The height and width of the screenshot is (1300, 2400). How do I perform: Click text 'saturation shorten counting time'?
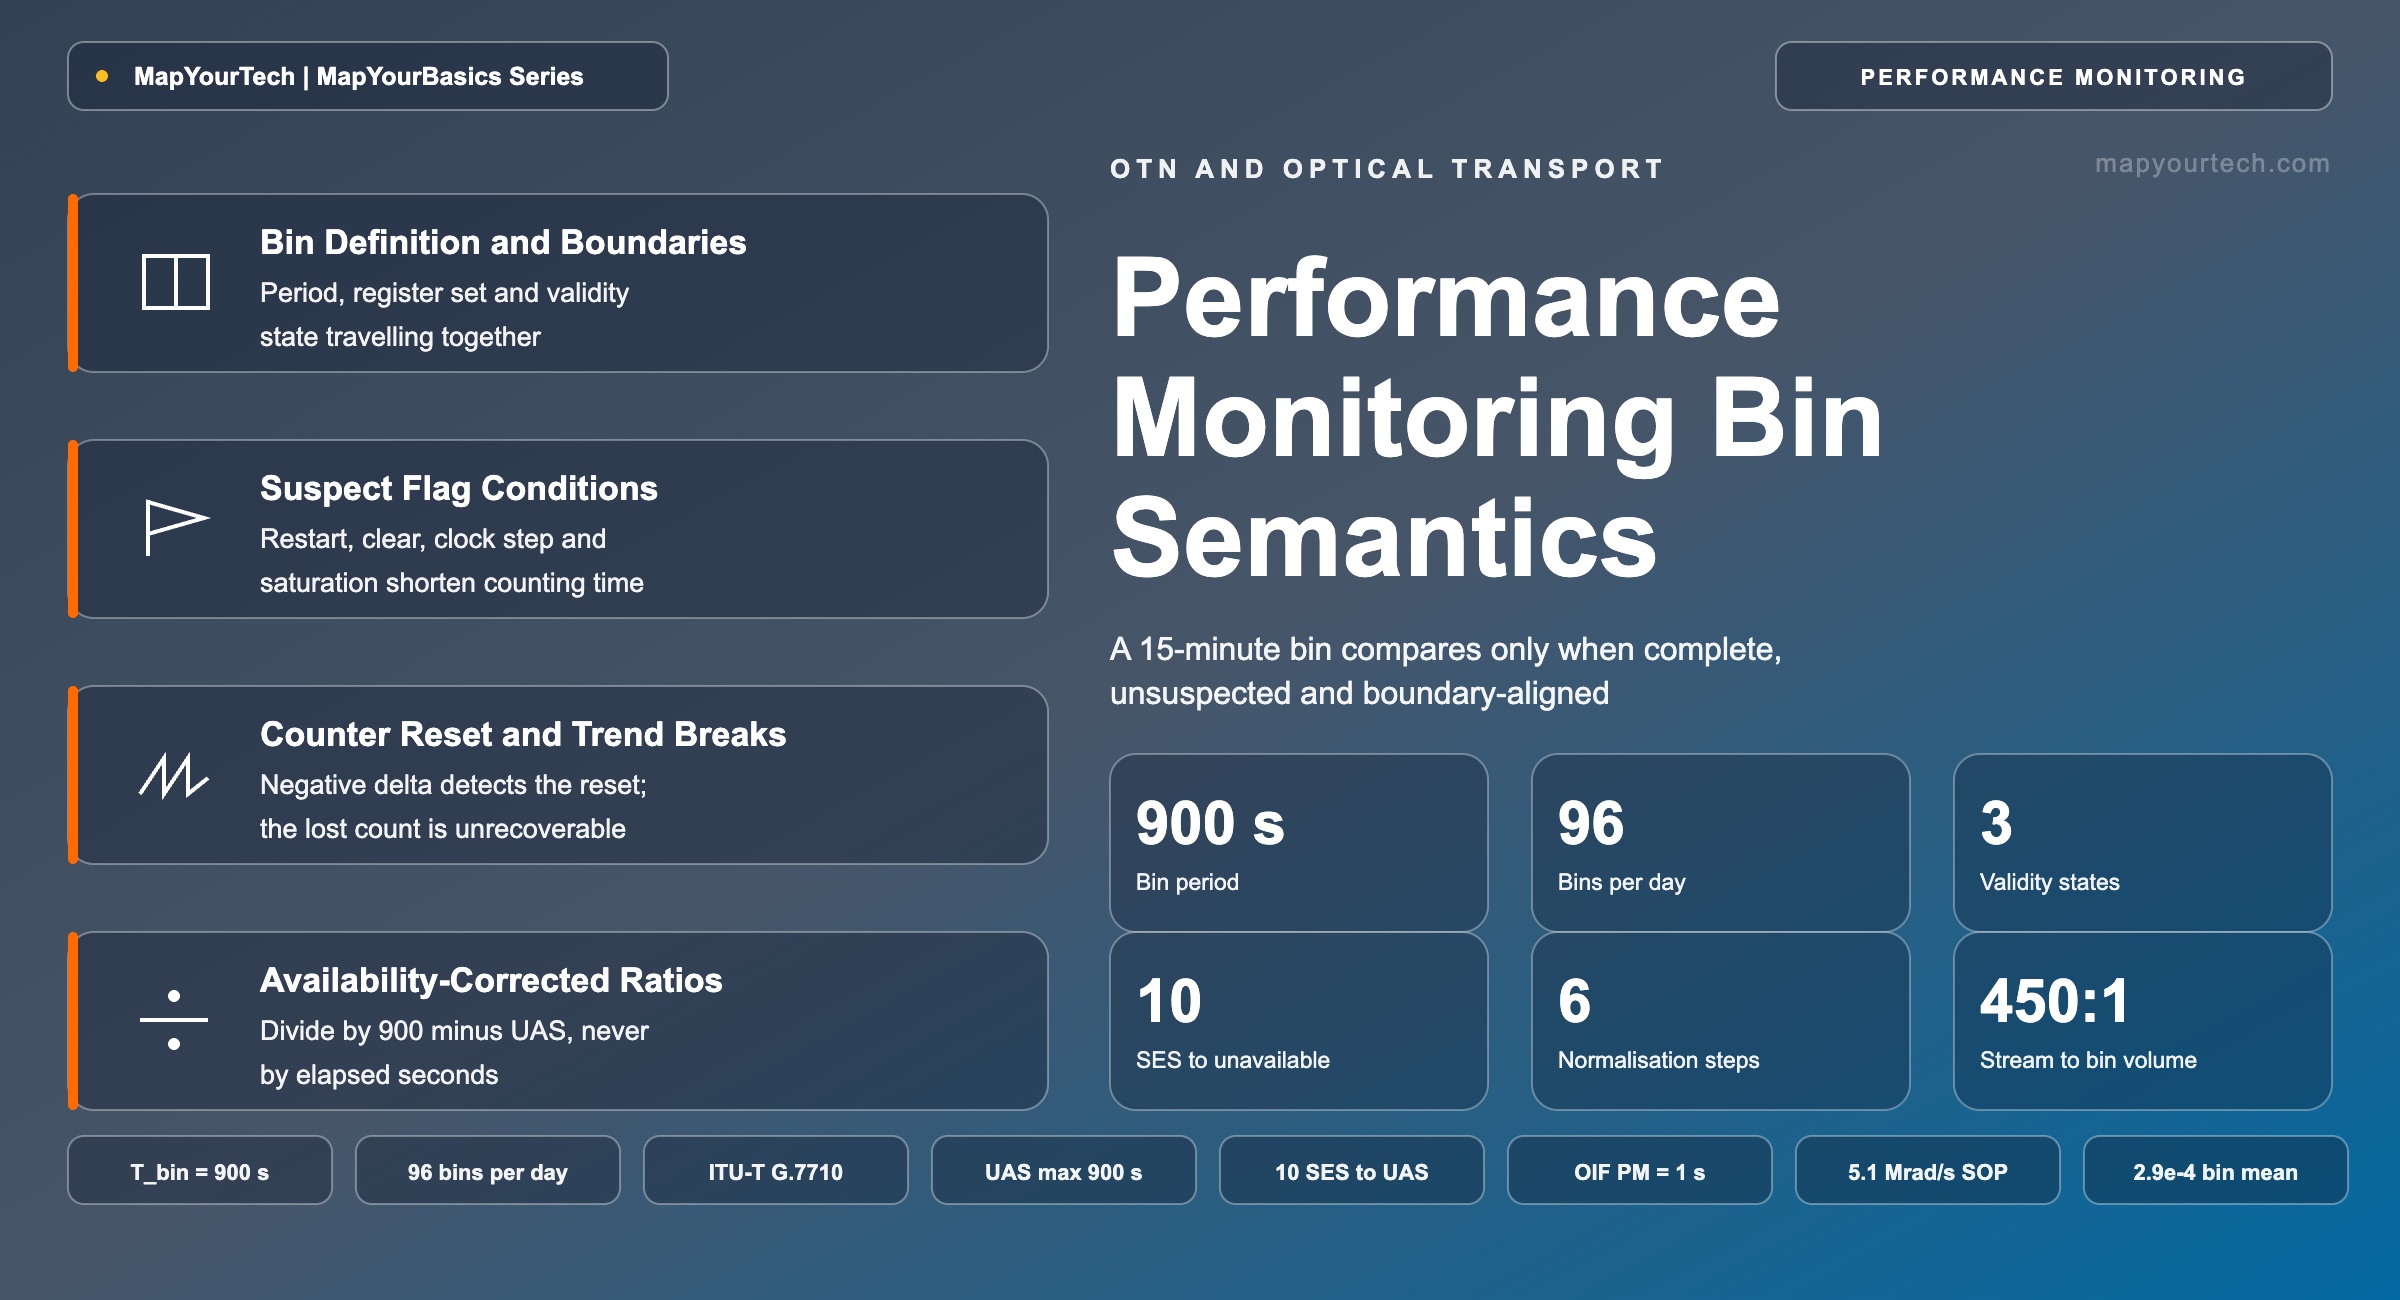(452, 583)
